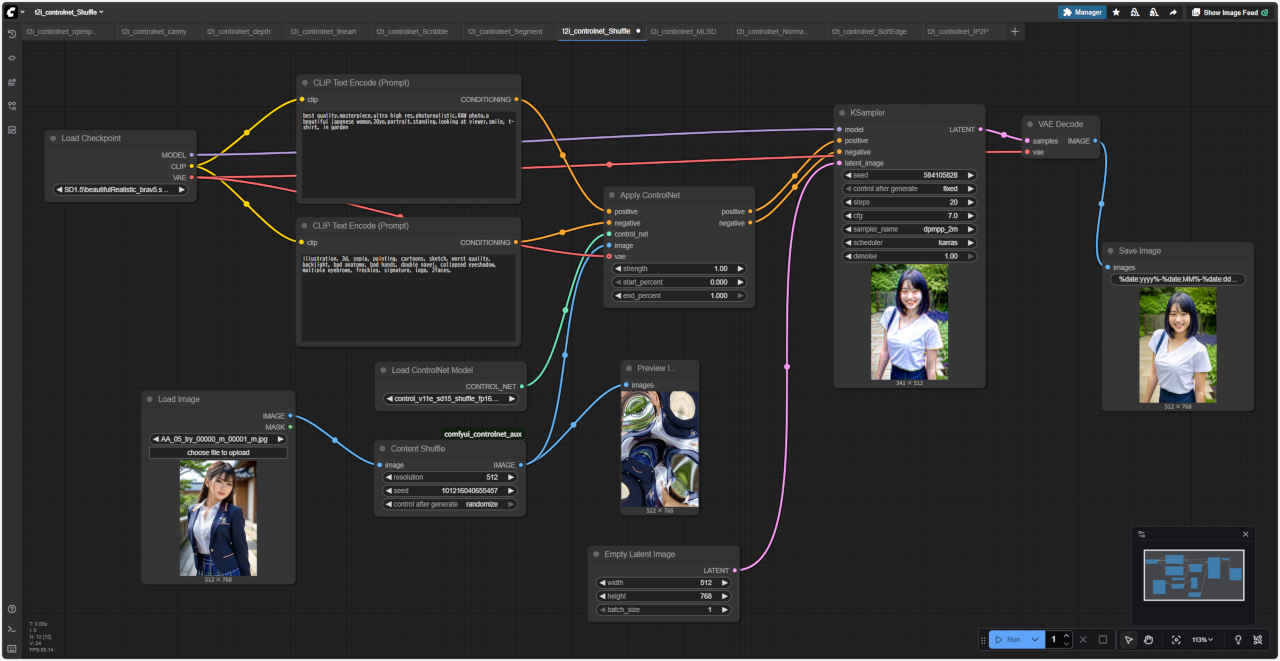Open the Run button dropdown arrow
Viewport: 1280px width, 661px height.
pyautogui.click(x=1036, y=640)
